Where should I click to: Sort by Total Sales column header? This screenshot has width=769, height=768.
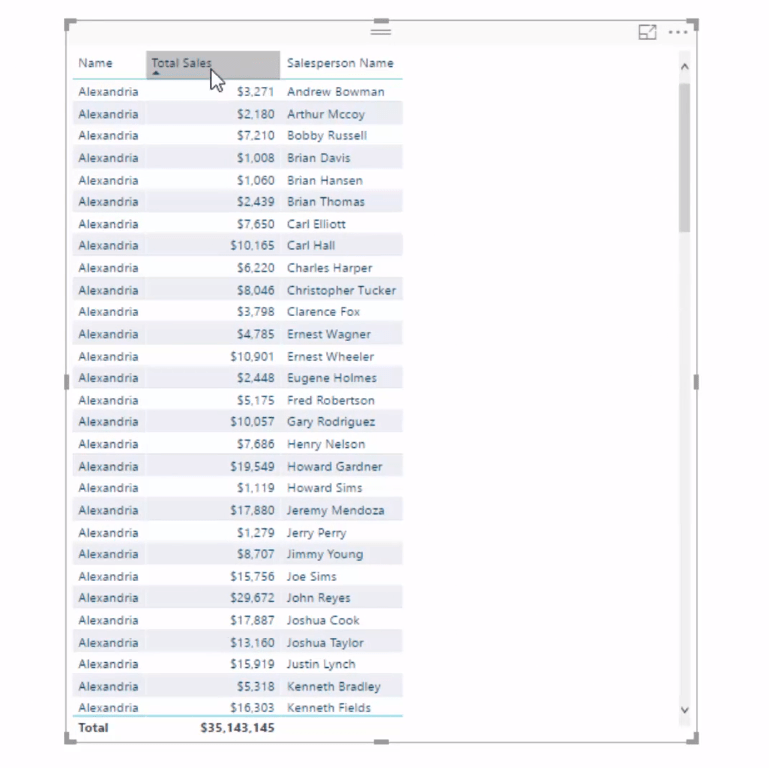coord(213,64)
